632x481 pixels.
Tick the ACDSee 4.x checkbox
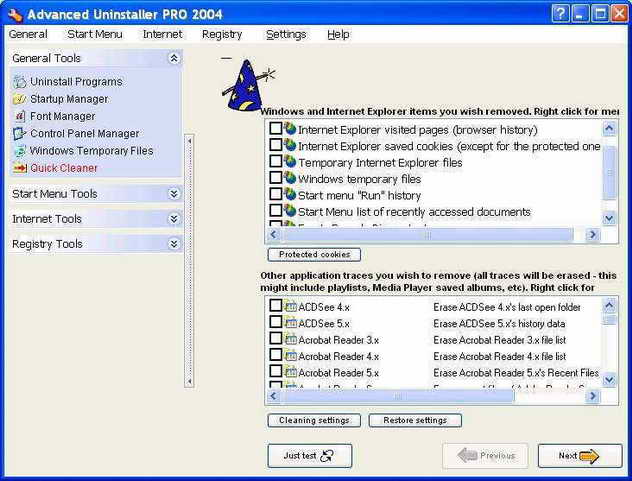pos(276,306)
